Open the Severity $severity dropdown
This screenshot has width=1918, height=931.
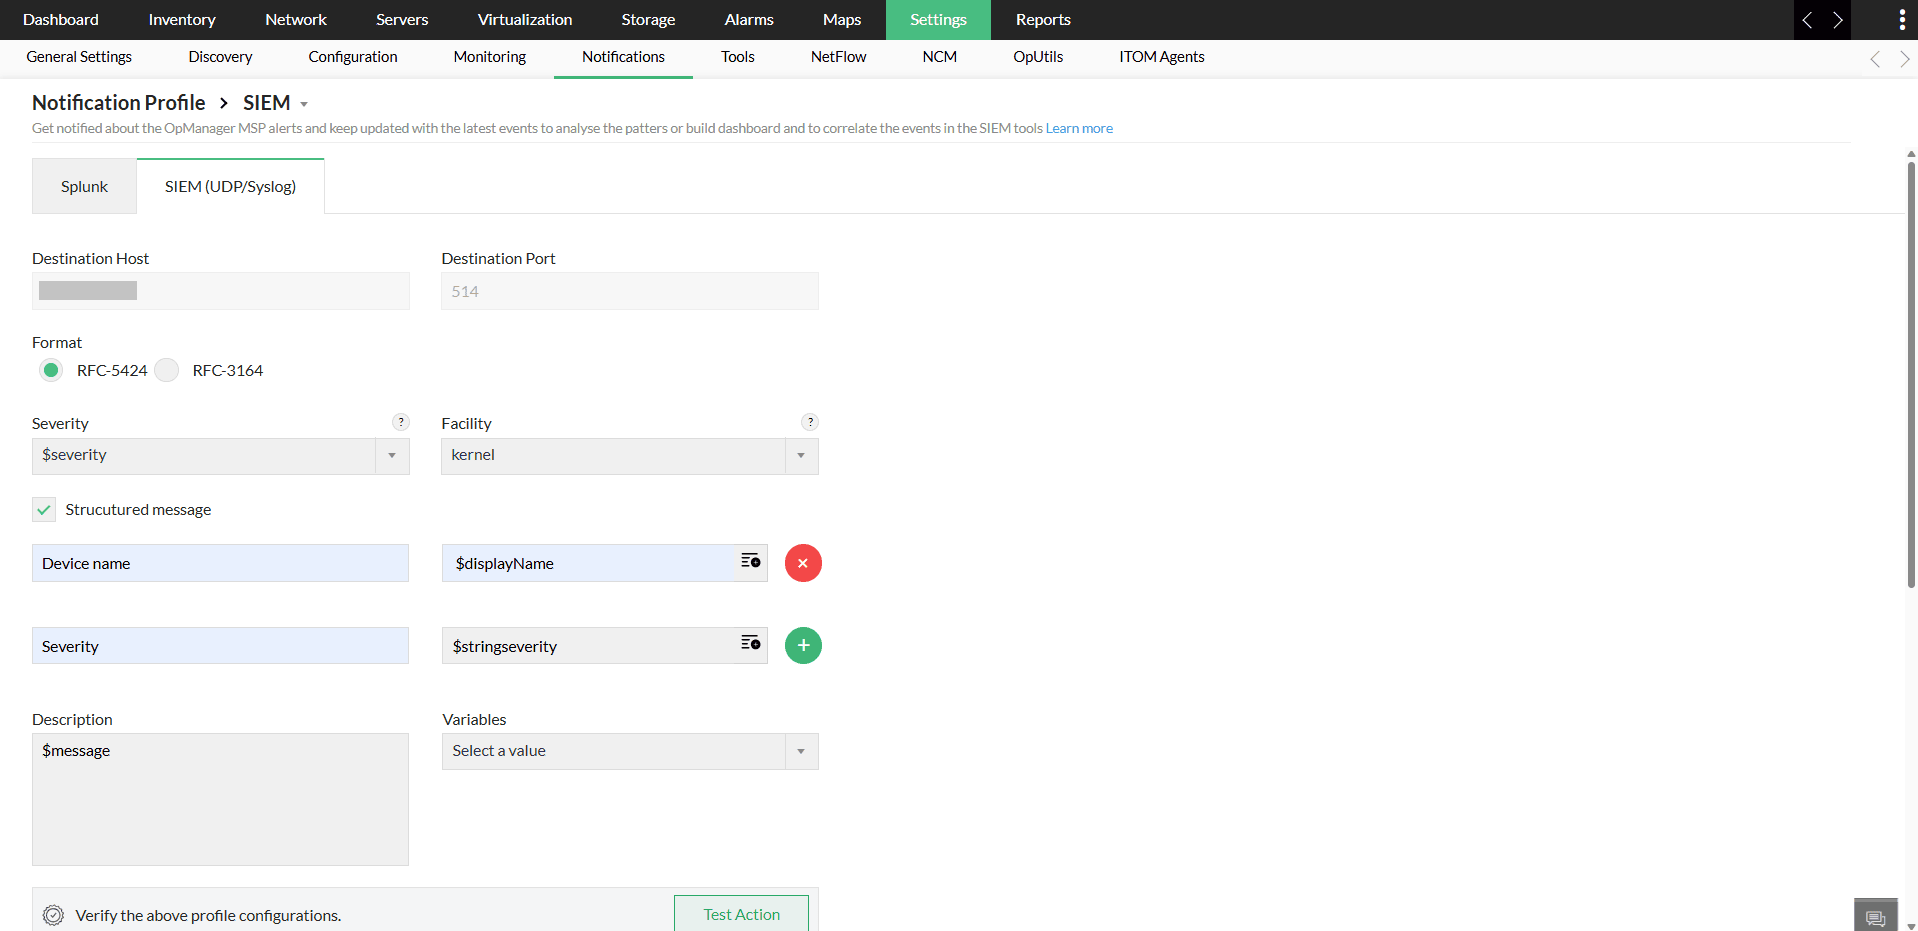(391, 456)
